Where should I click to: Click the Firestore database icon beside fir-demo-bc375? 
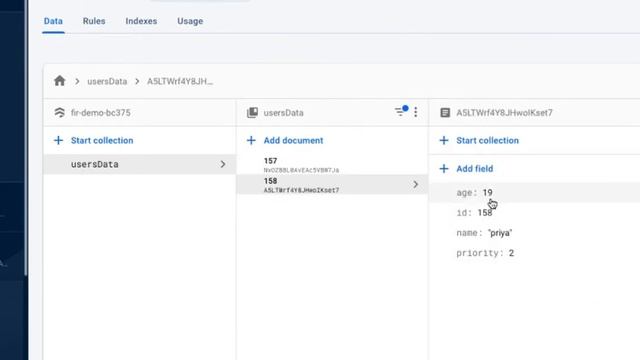[x=60, y=113]
